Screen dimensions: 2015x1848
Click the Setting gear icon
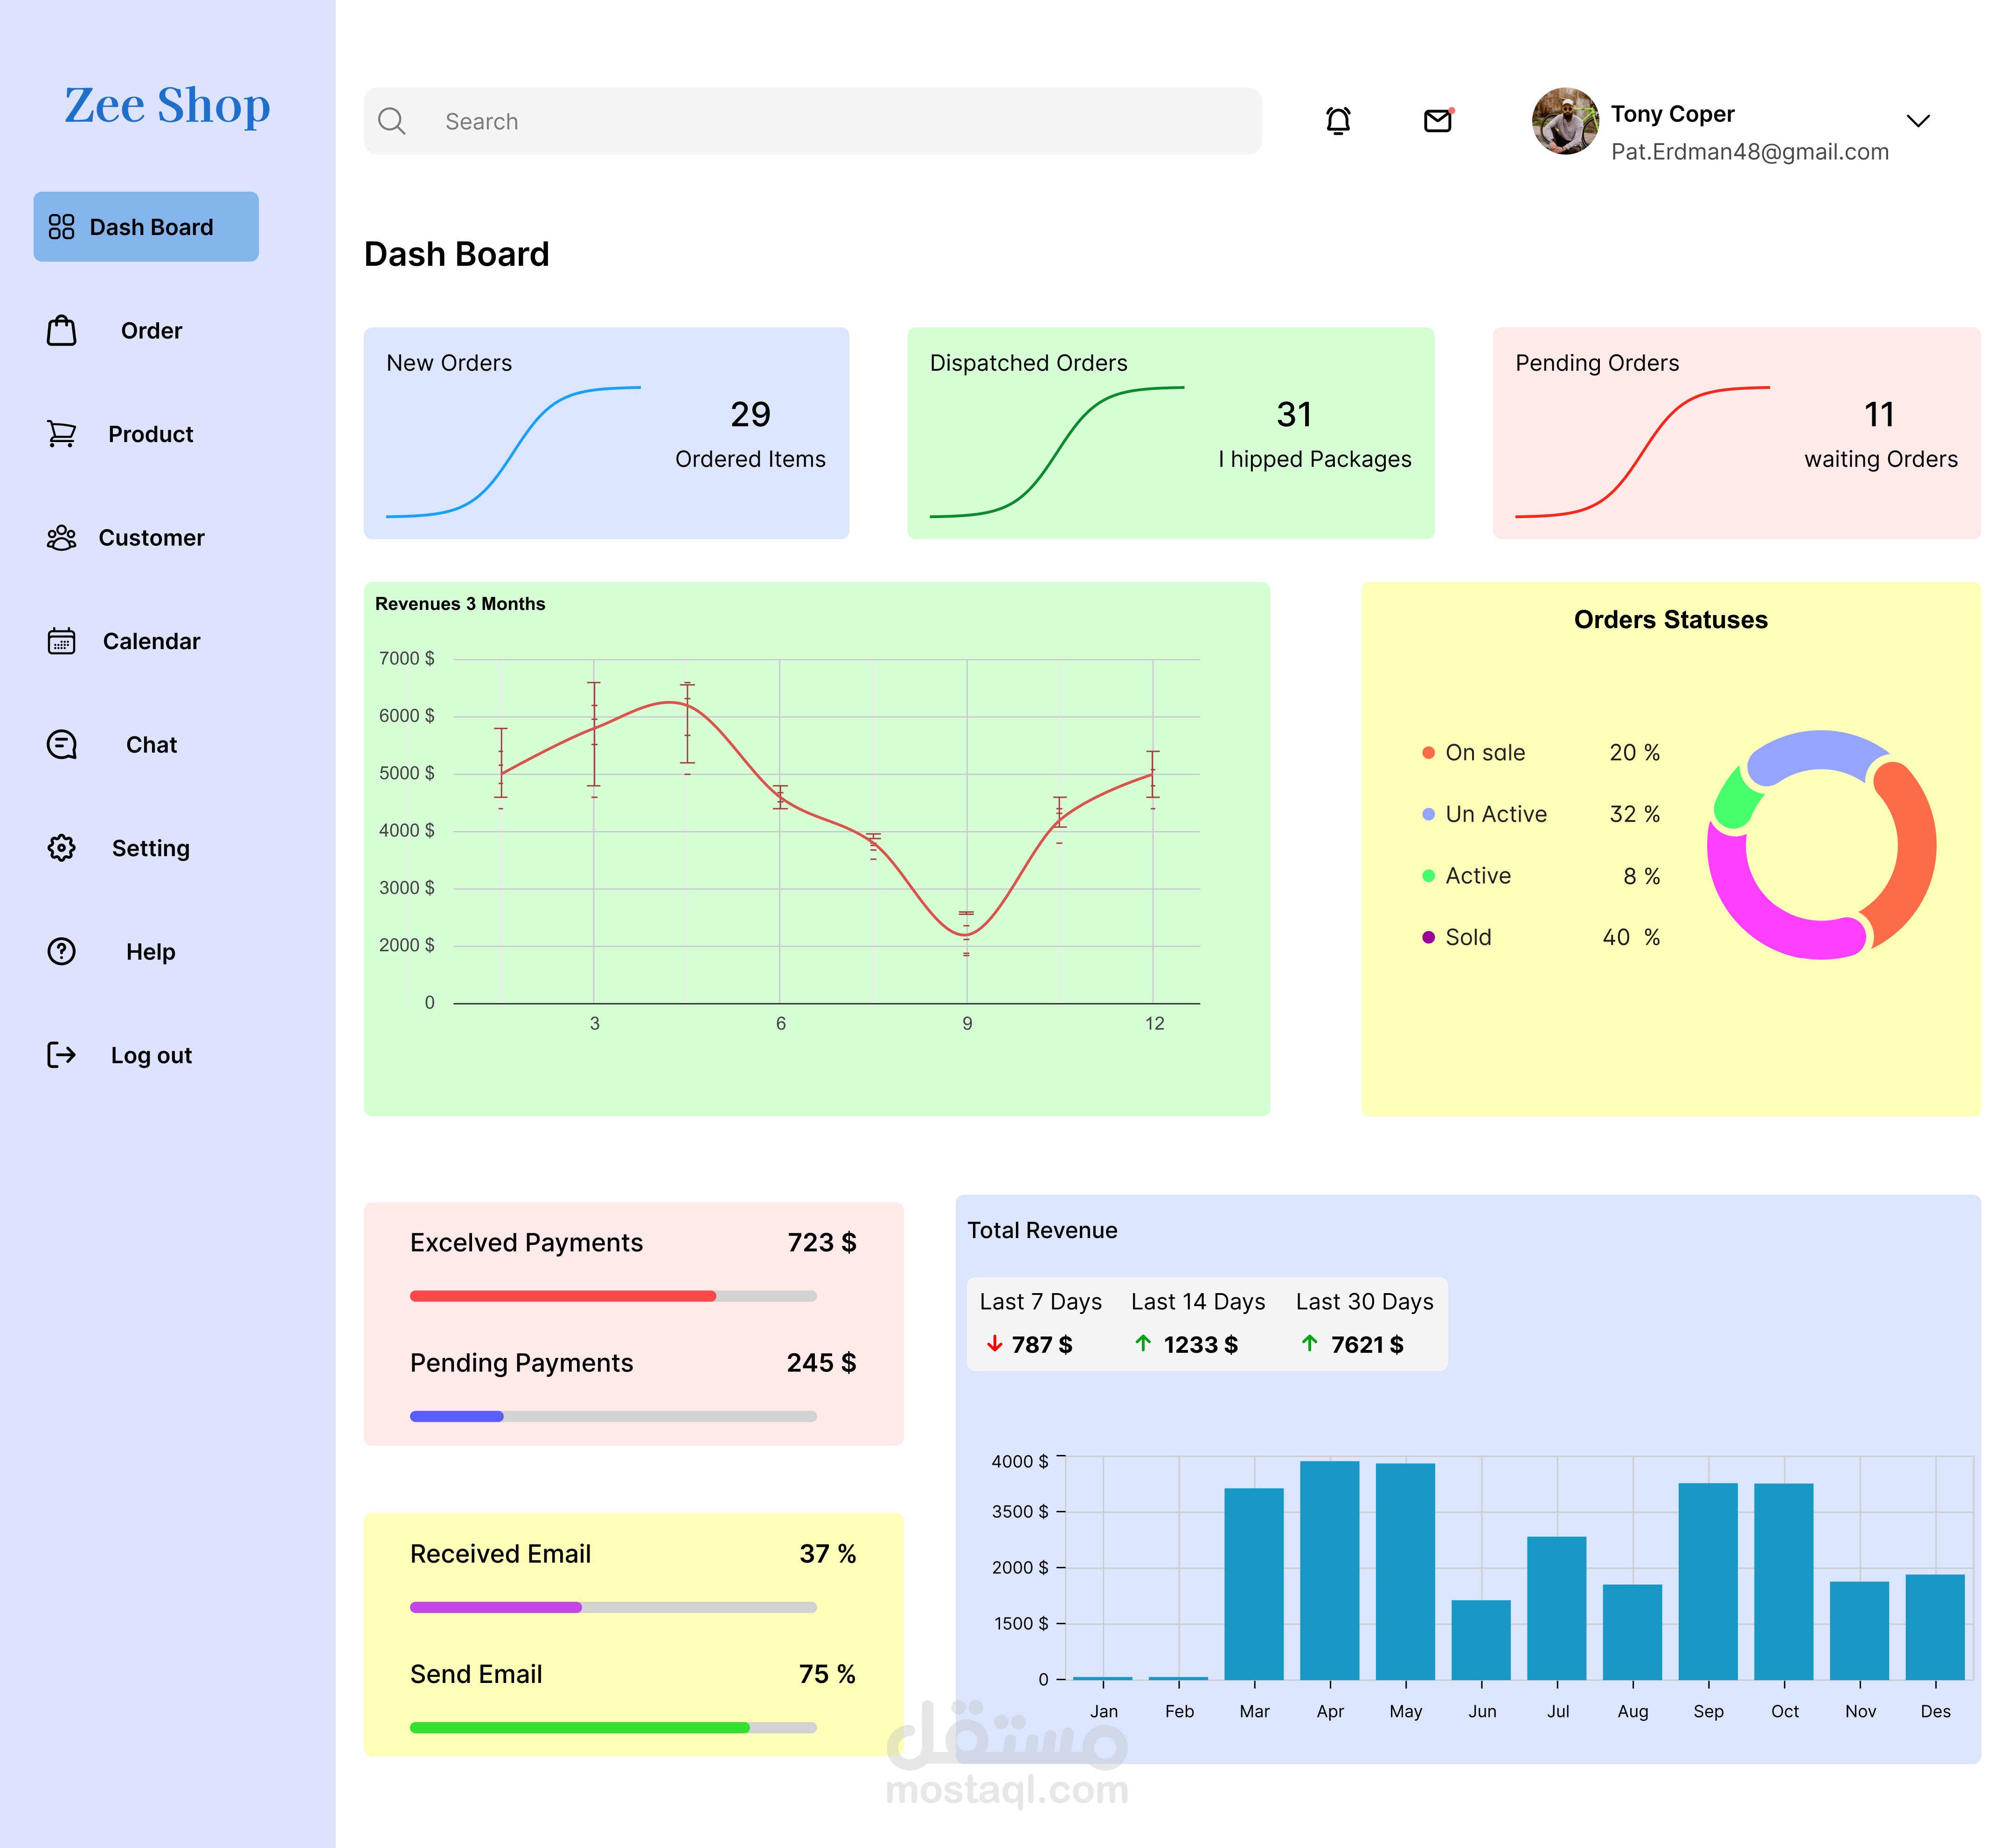point(62,848)
